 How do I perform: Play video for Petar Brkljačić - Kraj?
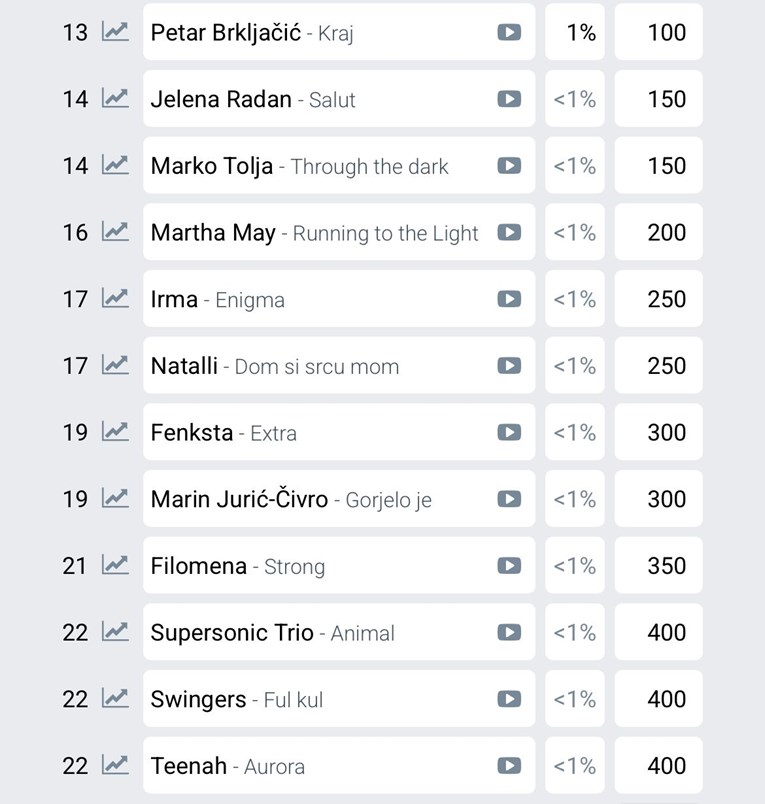pos(509,32)
